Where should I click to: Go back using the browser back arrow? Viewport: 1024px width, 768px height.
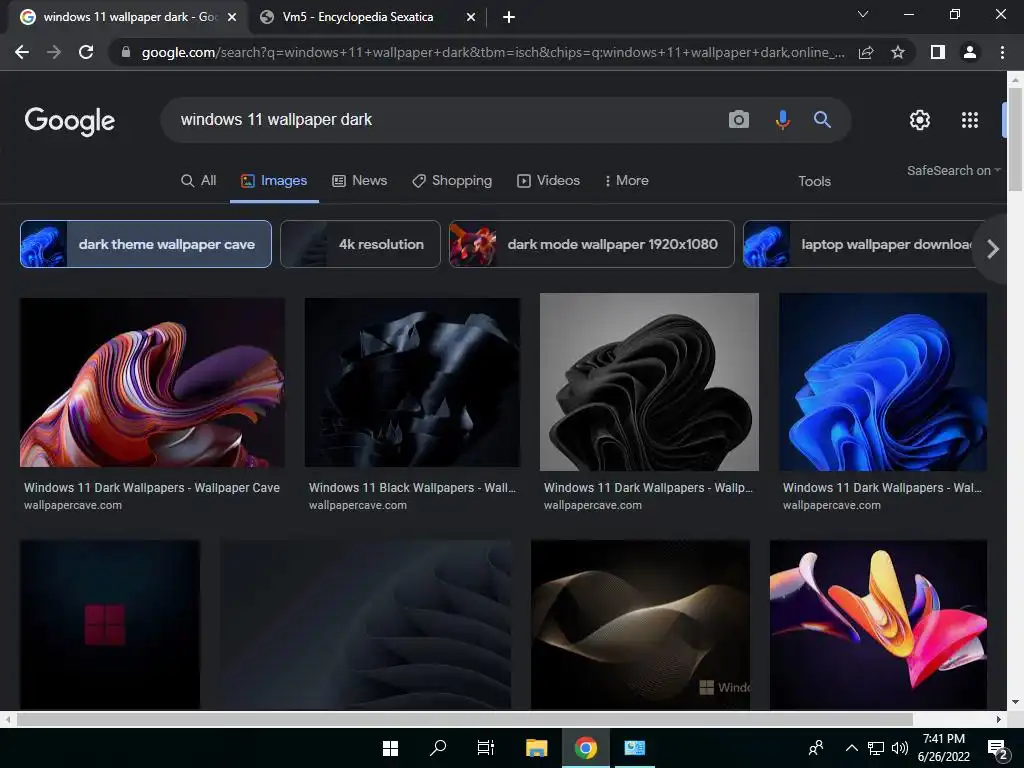click(x=22, y=52)
